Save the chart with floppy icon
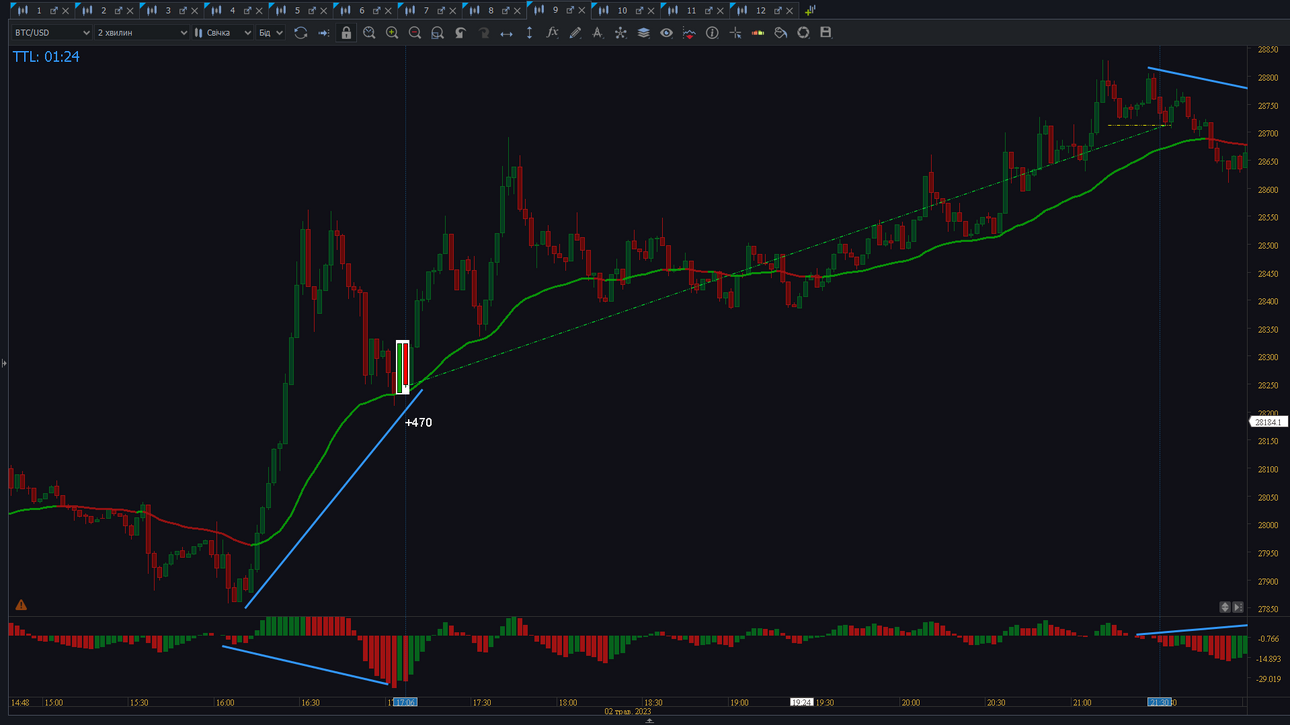Image resolution: width=1290 pixels, height=725 pixels. click(826, 33)
